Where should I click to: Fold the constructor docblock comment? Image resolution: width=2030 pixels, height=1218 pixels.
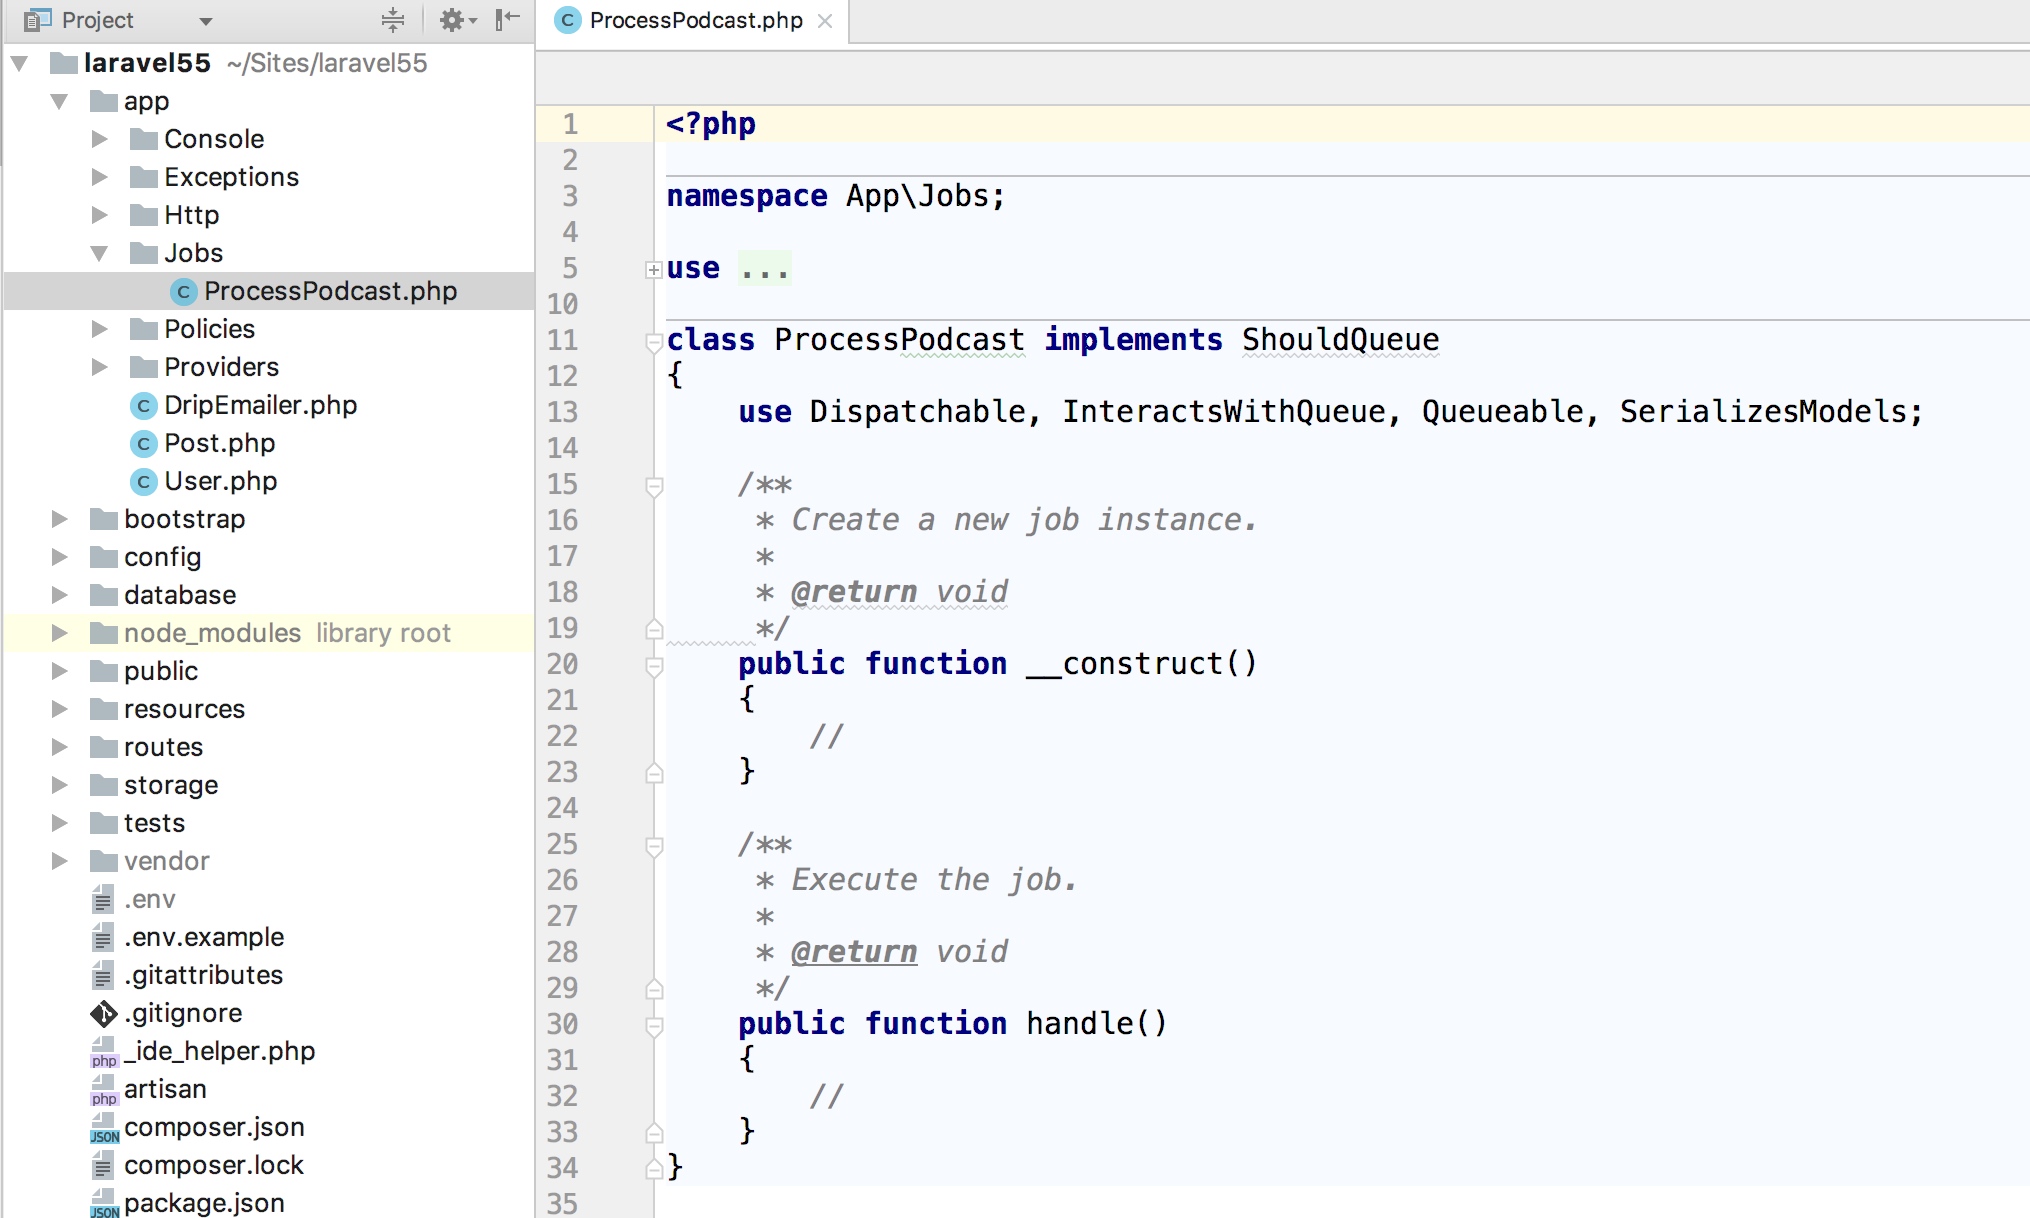(654, 486)
